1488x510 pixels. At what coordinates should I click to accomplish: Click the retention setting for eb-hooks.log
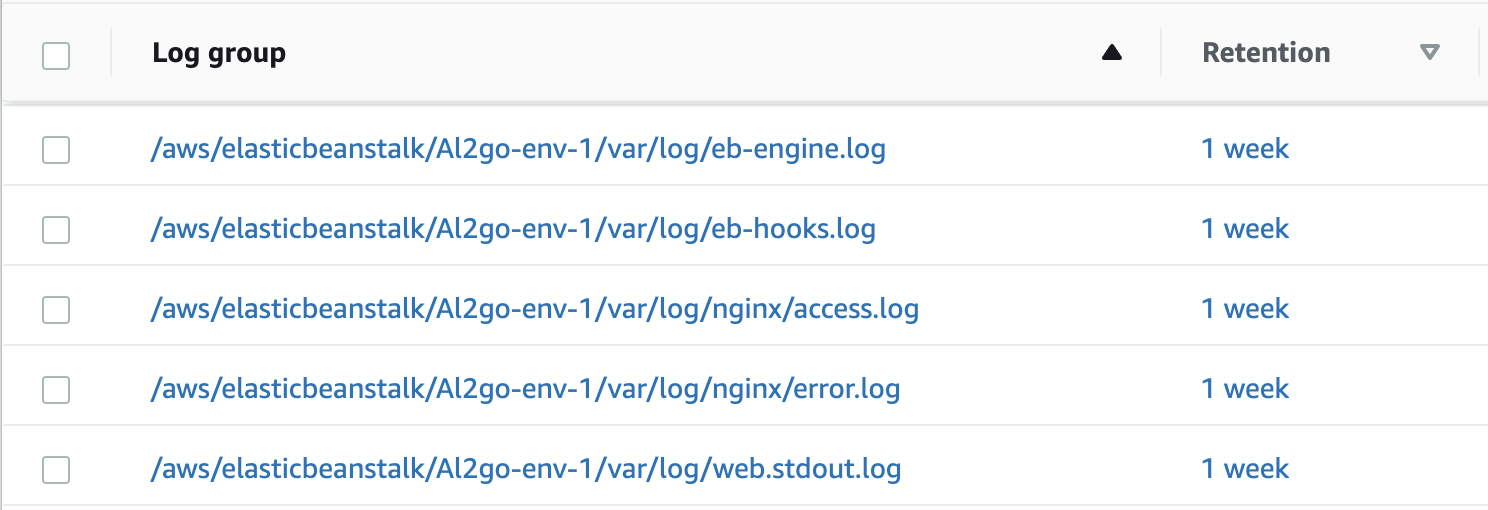pyautogui.click(x=1245, y=229)
